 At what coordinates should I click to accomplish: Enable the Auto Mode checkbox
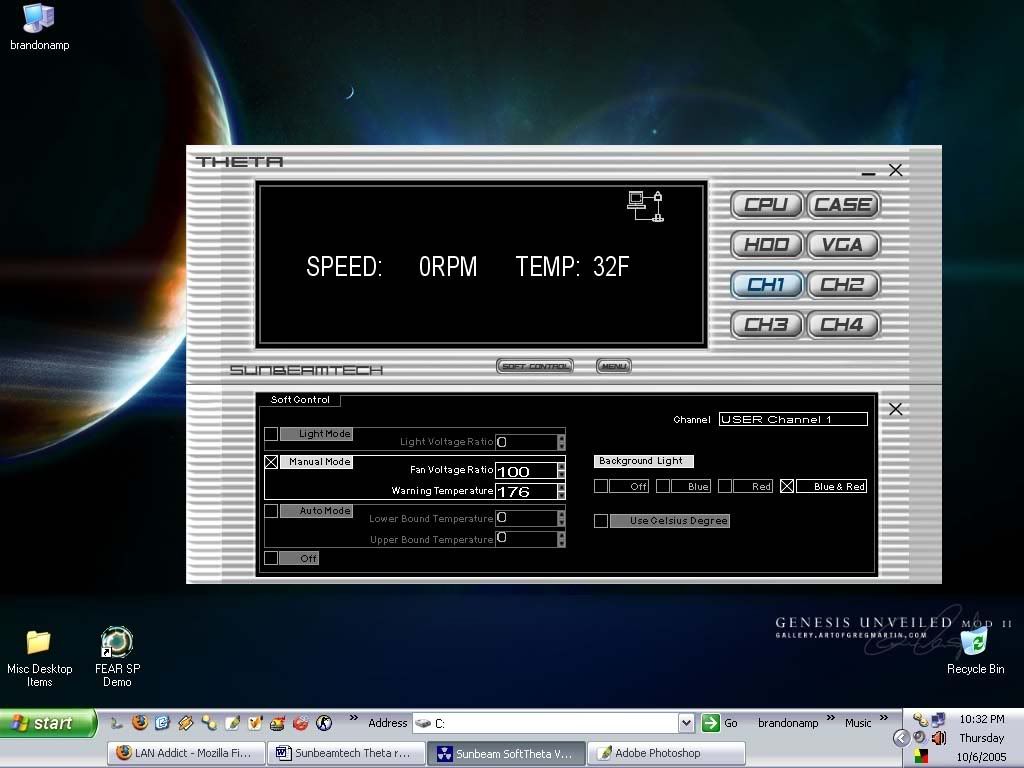(271, 511)
